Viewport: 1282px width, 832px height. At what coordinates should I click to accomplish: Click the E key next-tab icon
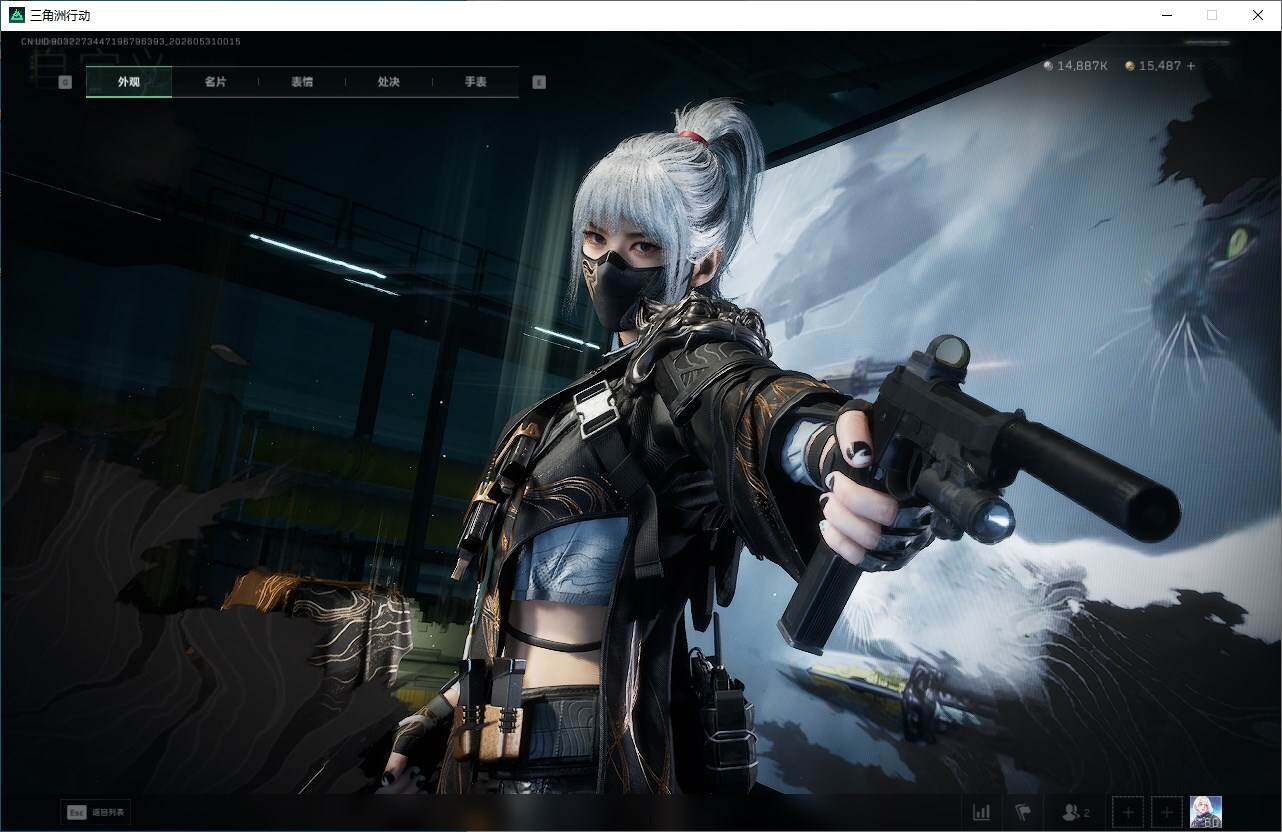(x=539, y=82)
